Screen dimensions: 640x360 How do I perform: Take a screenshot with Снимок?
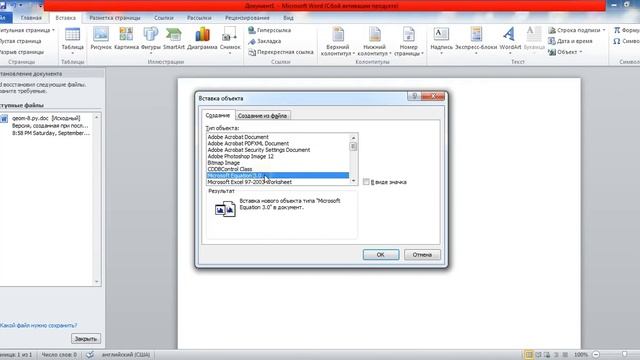pos(230,40)
